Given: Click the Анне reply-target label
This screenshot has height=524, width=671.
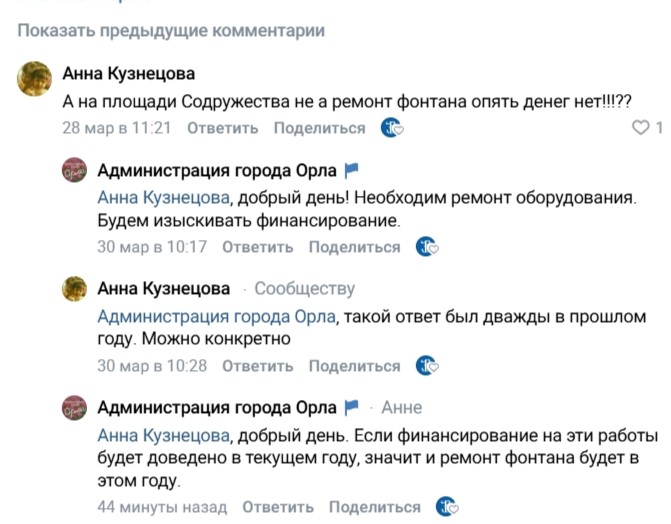Looking at the screenshot, I should (x=402, y=408).
